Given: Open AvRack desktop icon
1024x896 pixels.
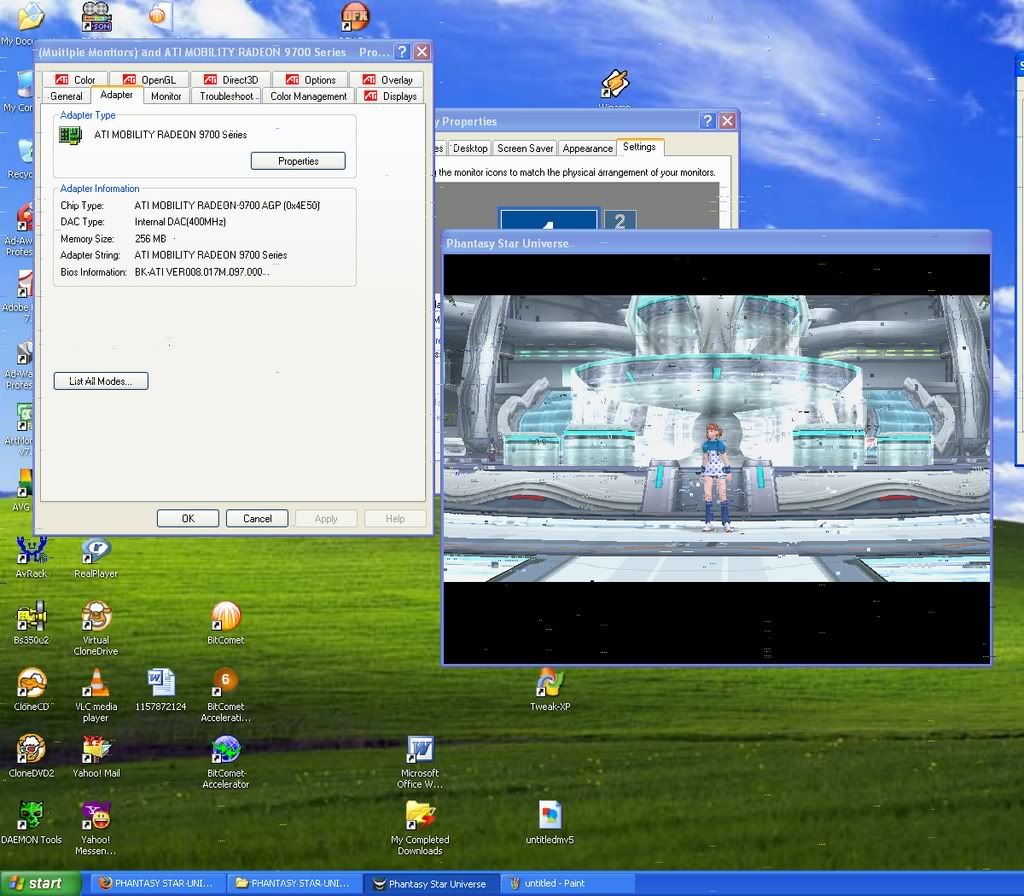Looking at the screenshot, I should click(31, 558).
